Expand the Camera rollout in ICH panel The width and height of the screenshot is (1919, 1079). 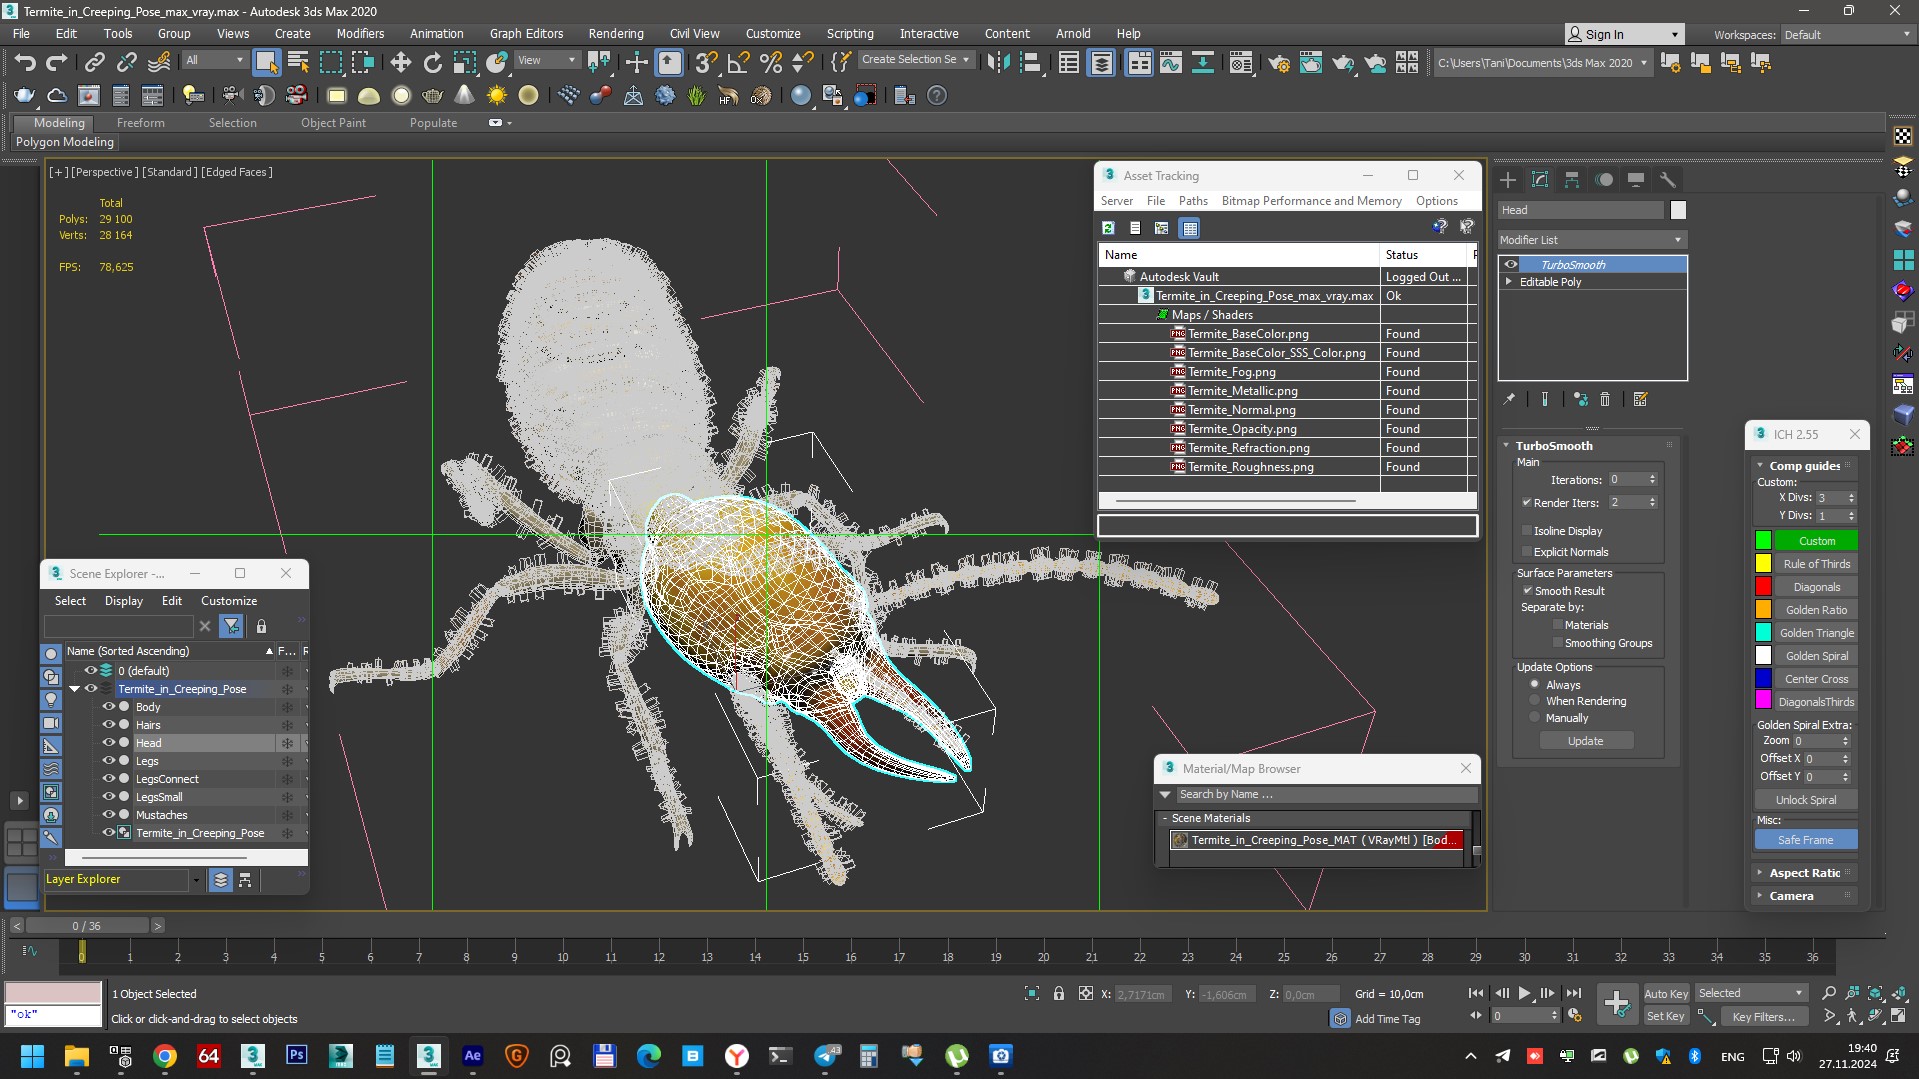click(1805, 896)
